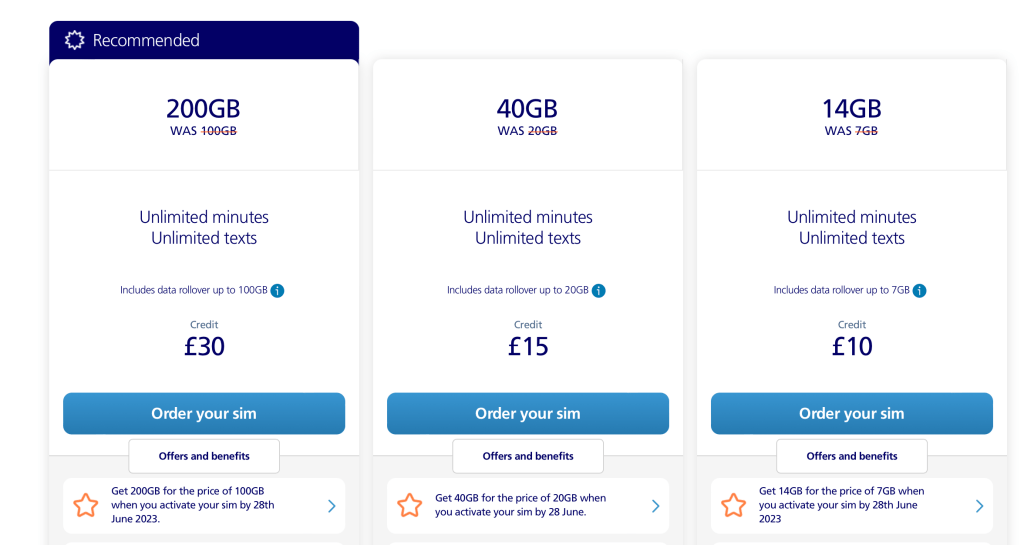The image size is (1024, 545).
Task: Select the 'Get 200GB for the price of 100GB' offer text
Action: (193, 505)
